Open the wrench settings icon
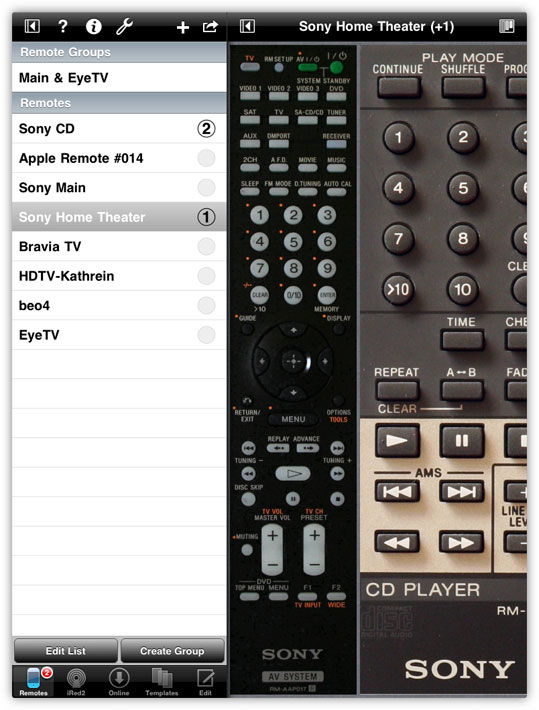The height and width of the screenshot is (710, 539). 124,27
